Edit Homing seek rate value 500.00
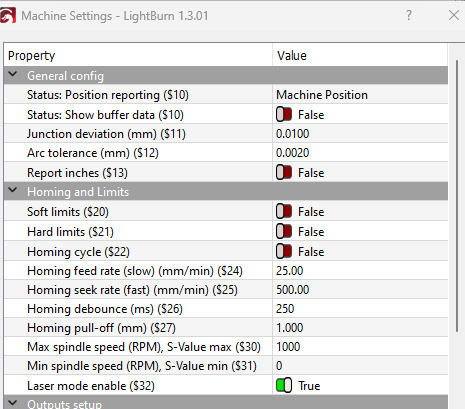The image size is (465, 409). tap(292, 290)
